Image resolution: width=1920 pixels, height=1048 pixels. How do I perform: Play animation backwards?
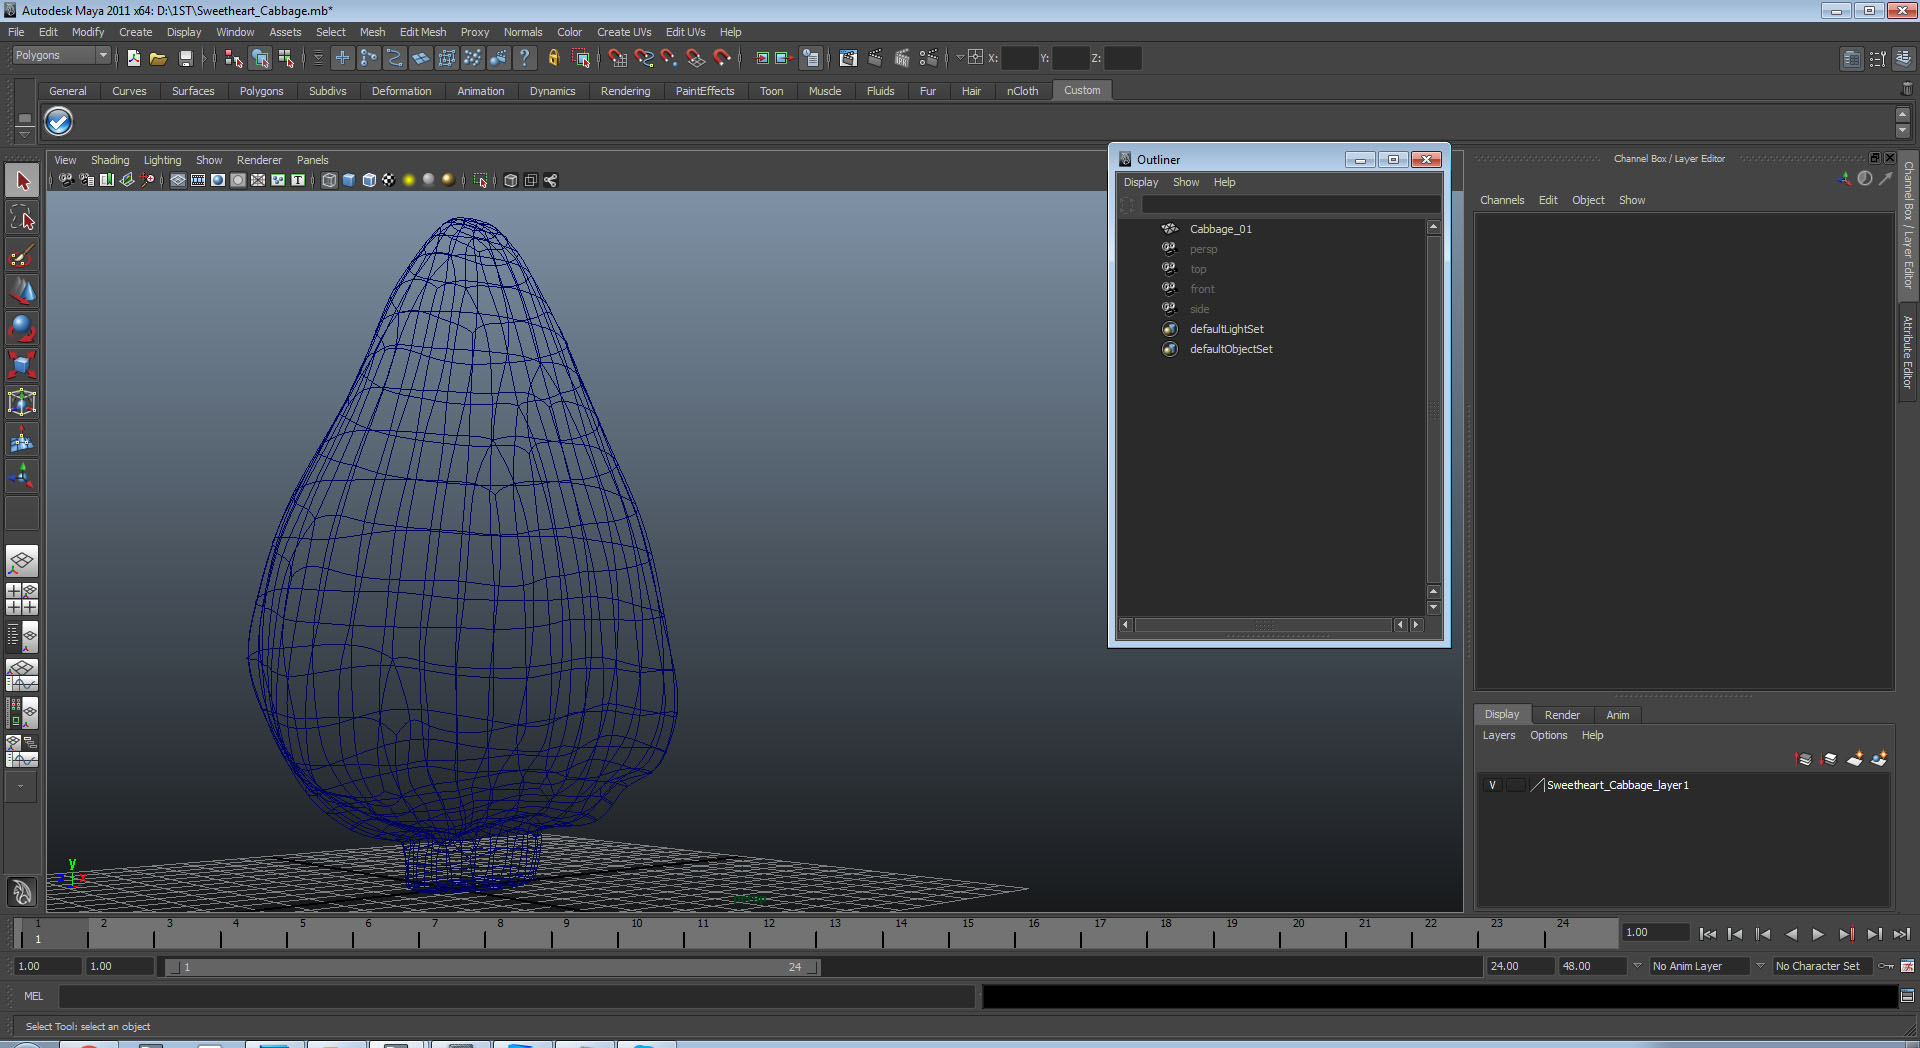[1790, 934]
